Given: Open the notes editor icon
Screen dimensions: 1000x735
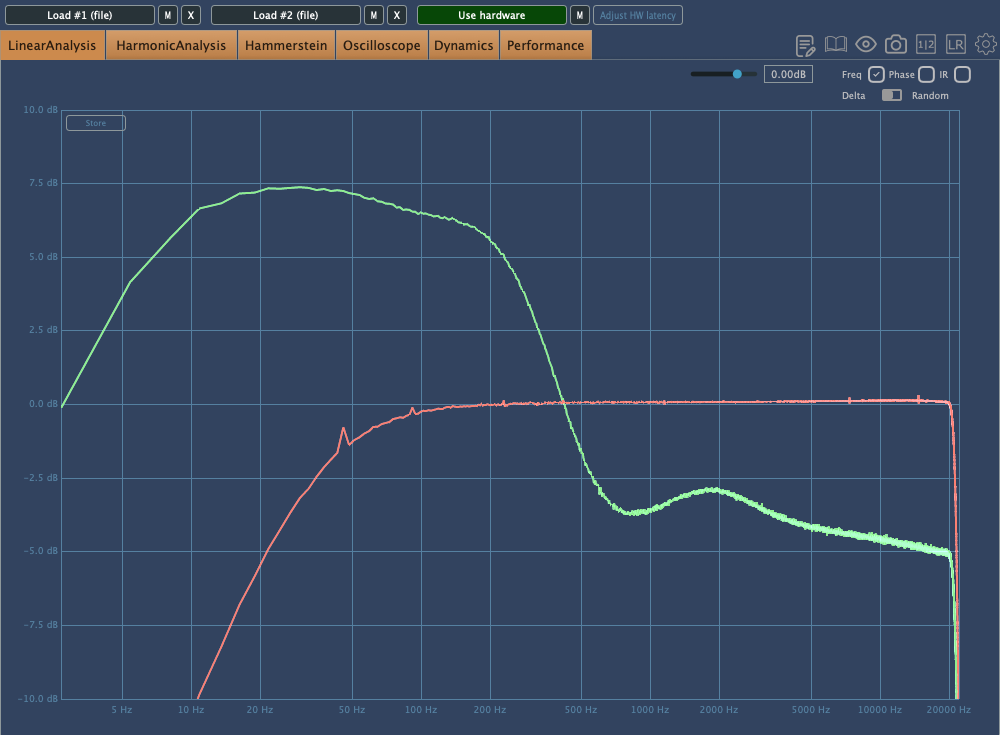Looking at the screenshot, I should (x=806, y=45).
